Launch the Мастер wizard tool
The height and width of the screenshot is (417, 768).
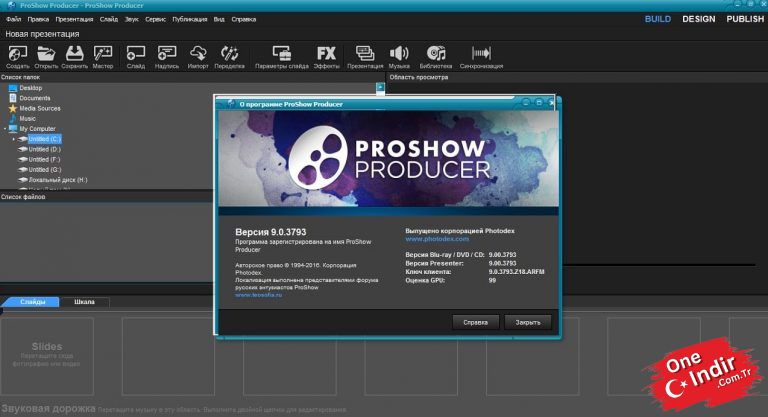point(103,57)
